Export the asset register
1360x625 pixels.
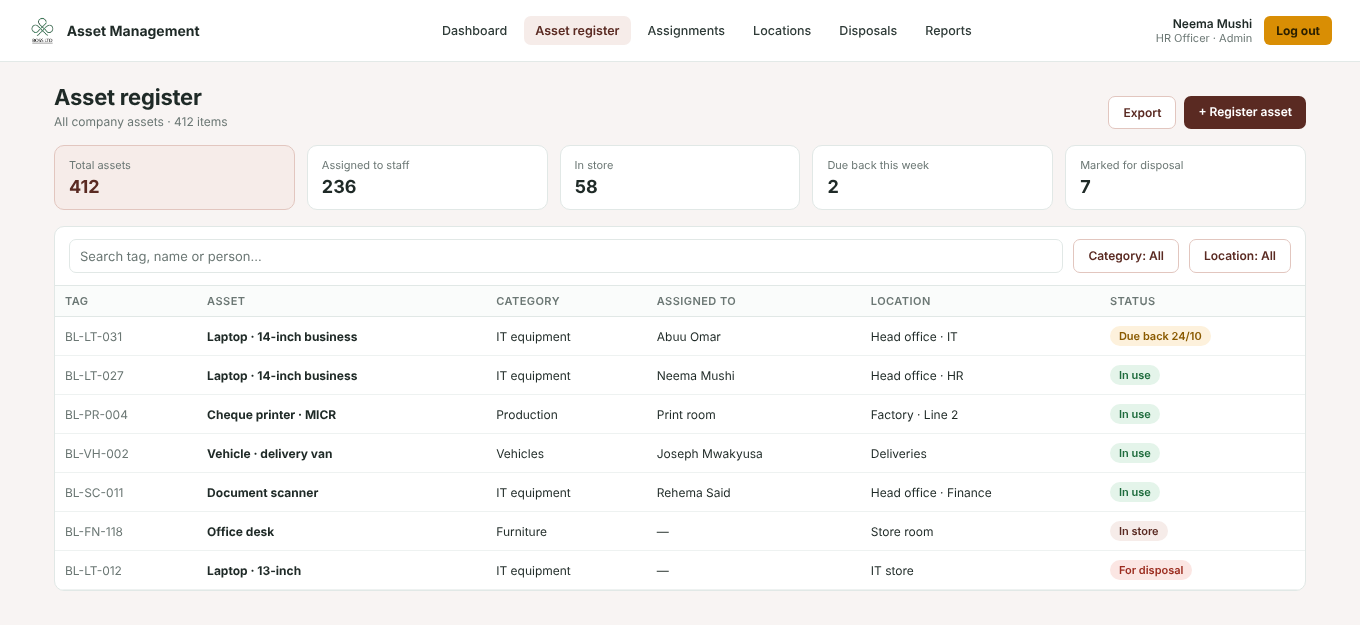point(1142,113)
